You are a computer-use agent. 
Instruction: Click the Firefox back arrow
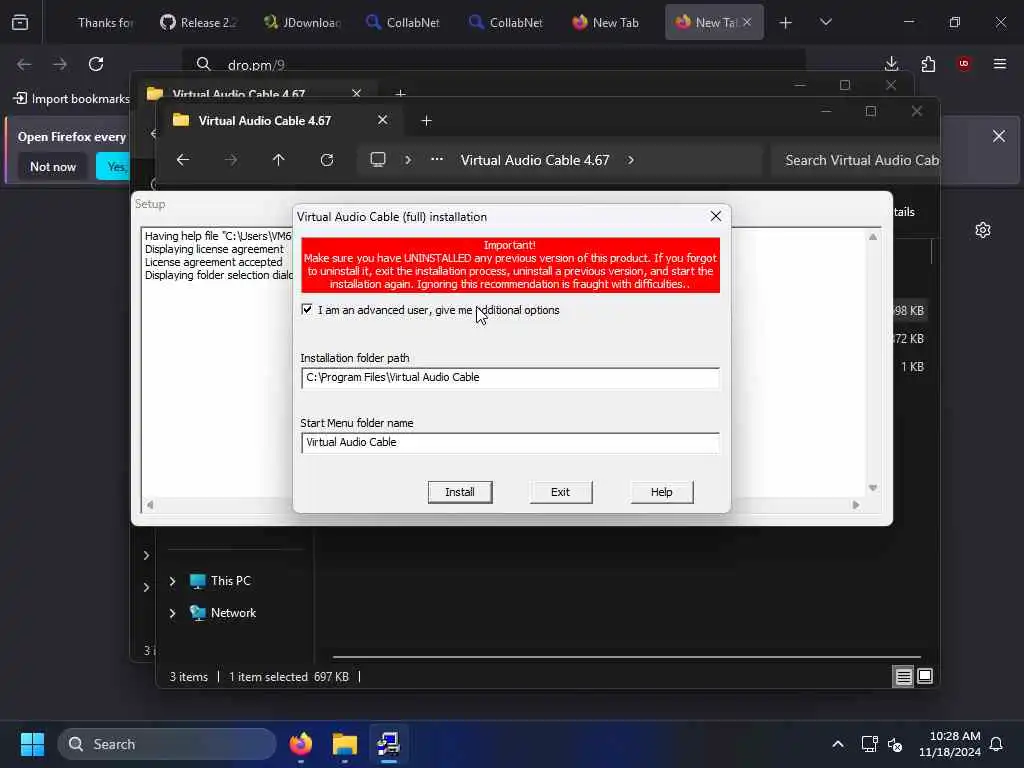pos(24,64)
